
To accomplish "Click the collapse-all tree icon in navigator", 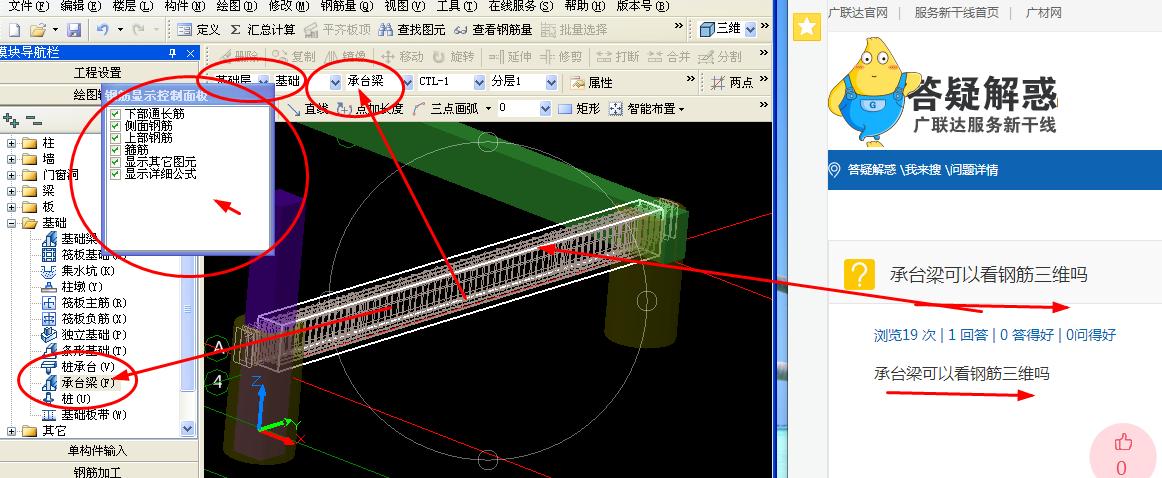I will click(33, 120).
